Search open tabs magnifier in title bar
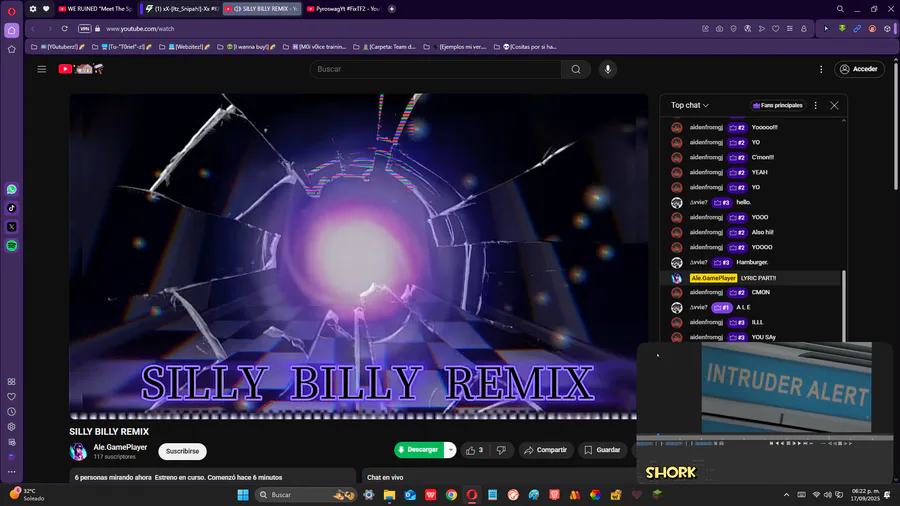 [840, 9]
